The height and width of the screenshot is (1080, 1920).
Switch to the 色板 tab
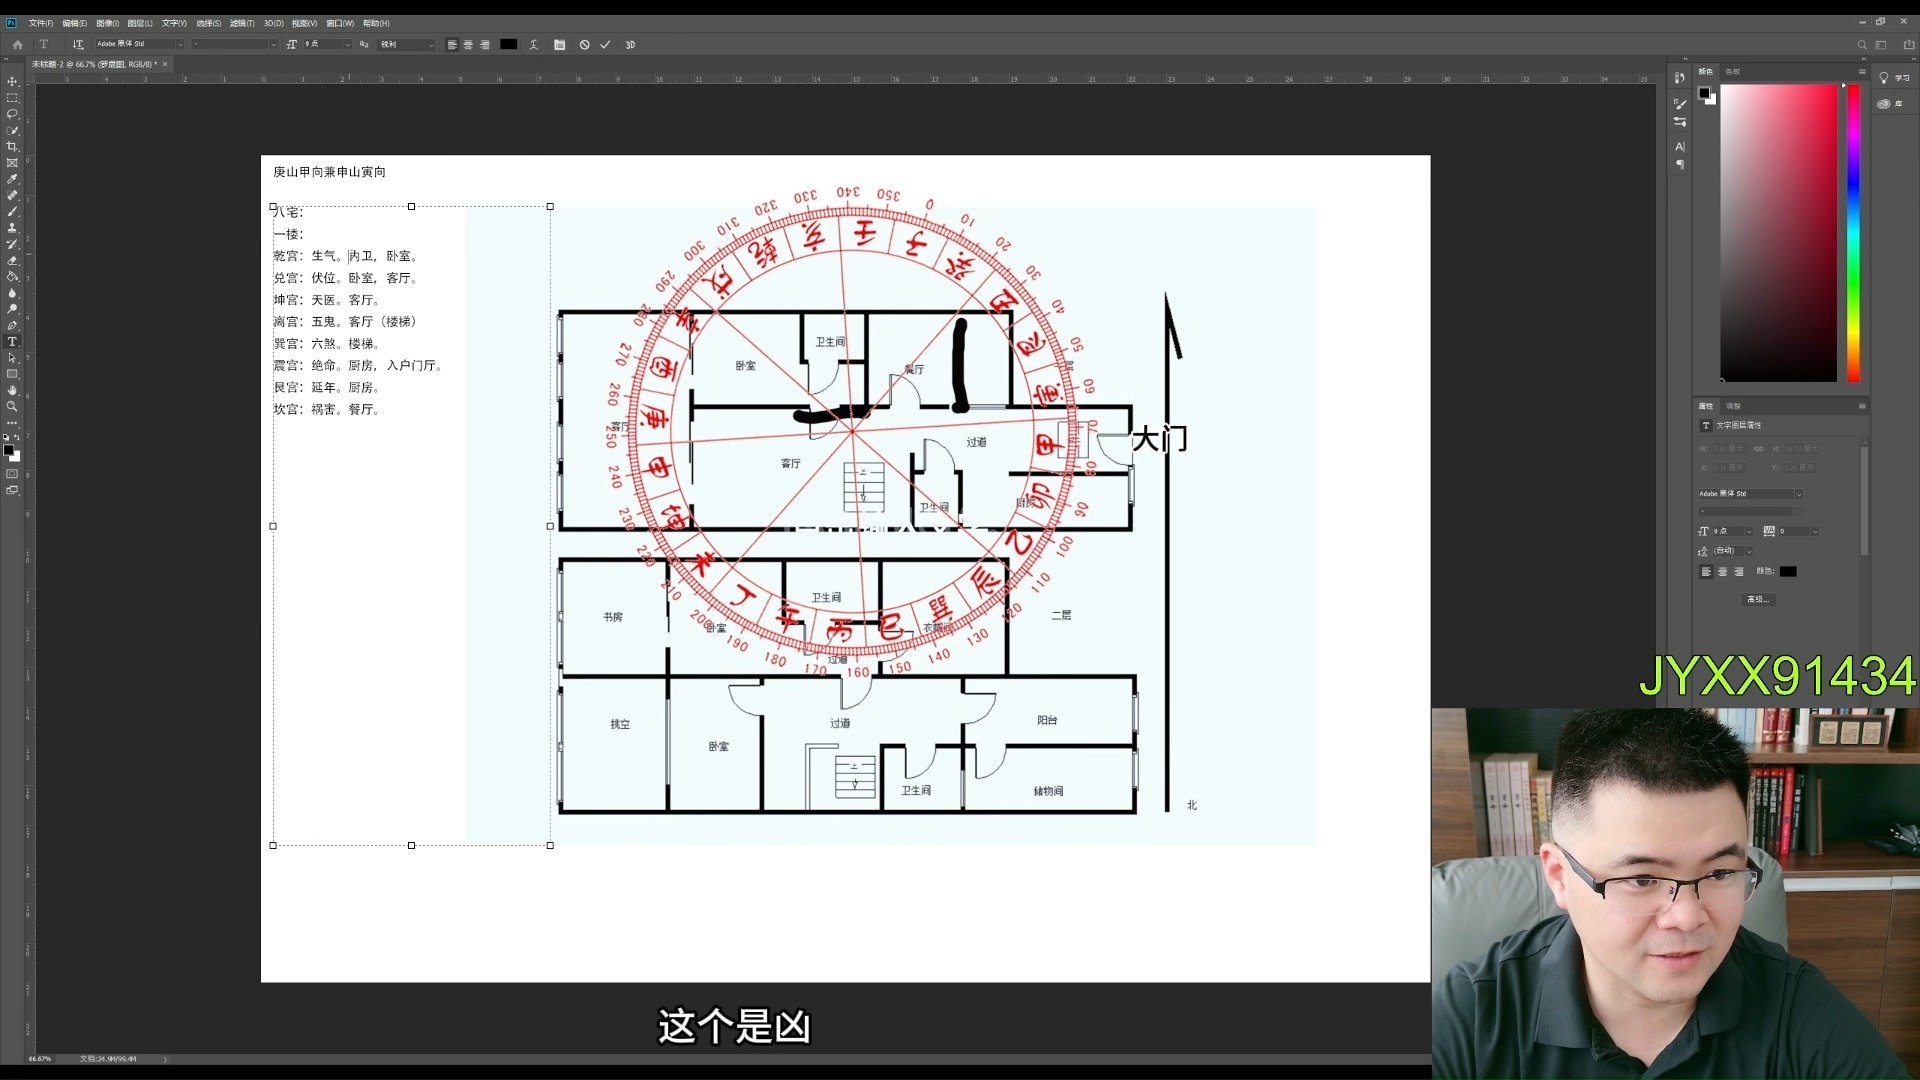[x=1733, y=72]
